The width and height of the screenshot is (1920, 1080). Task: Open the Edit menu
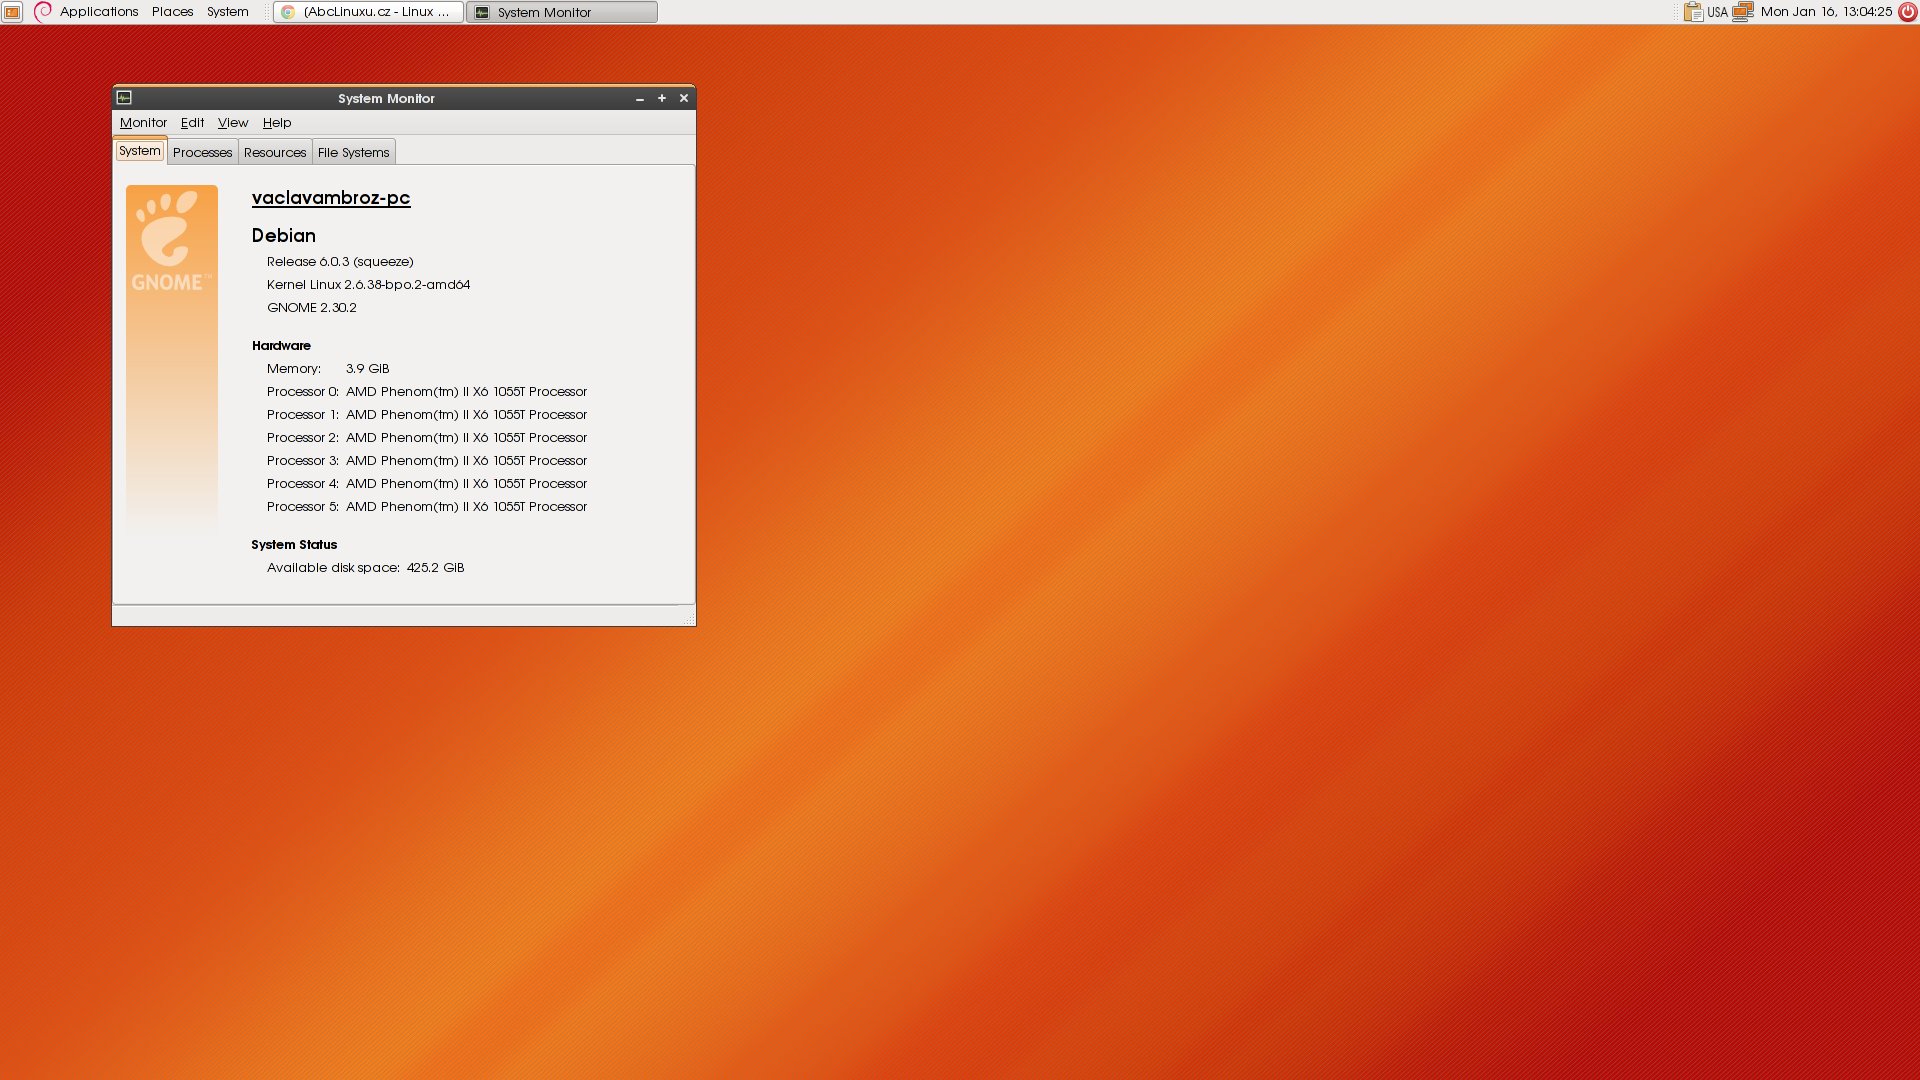click(192, 123)
